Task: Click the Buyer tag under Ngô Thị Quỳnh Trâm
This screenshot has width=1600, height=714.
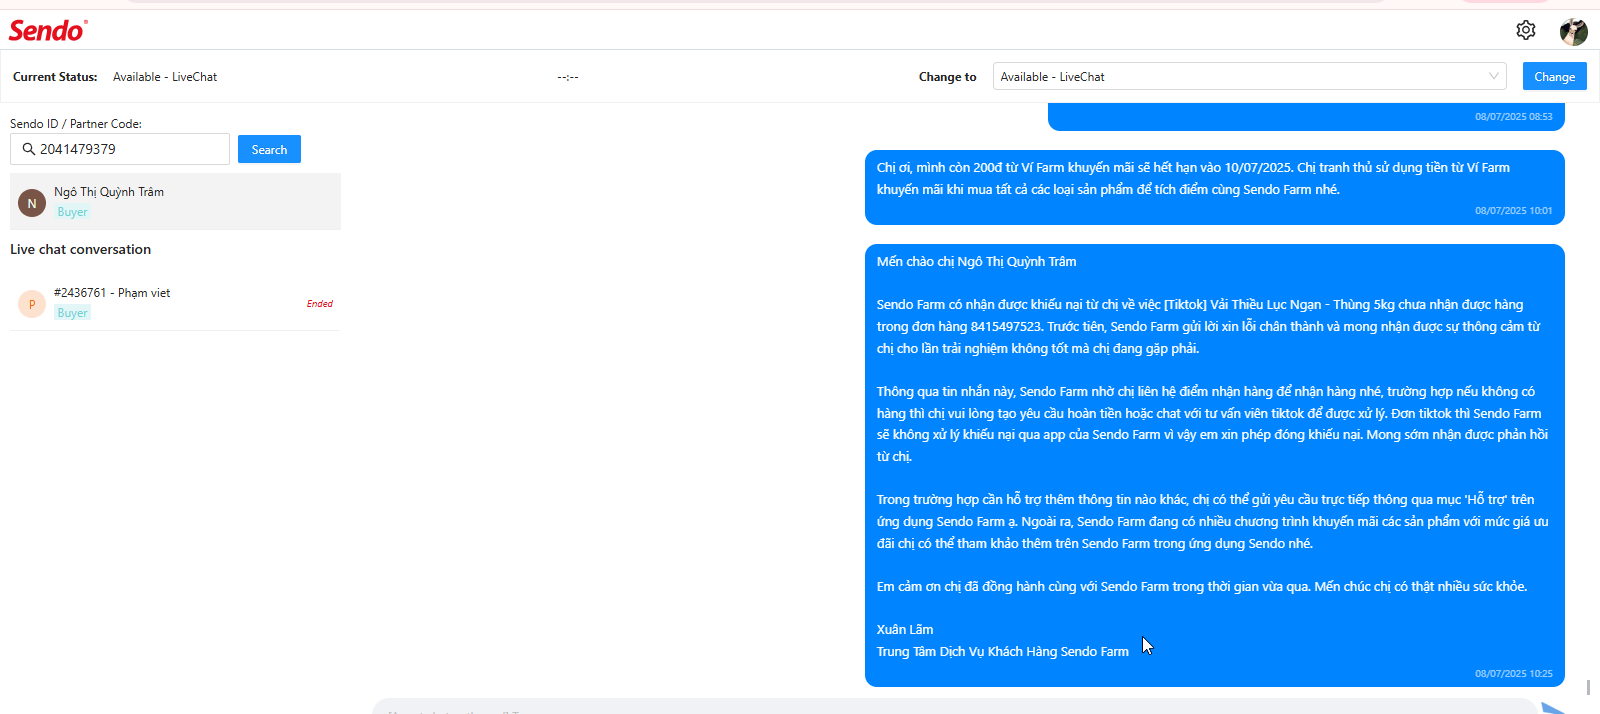Action: [72, 212]
